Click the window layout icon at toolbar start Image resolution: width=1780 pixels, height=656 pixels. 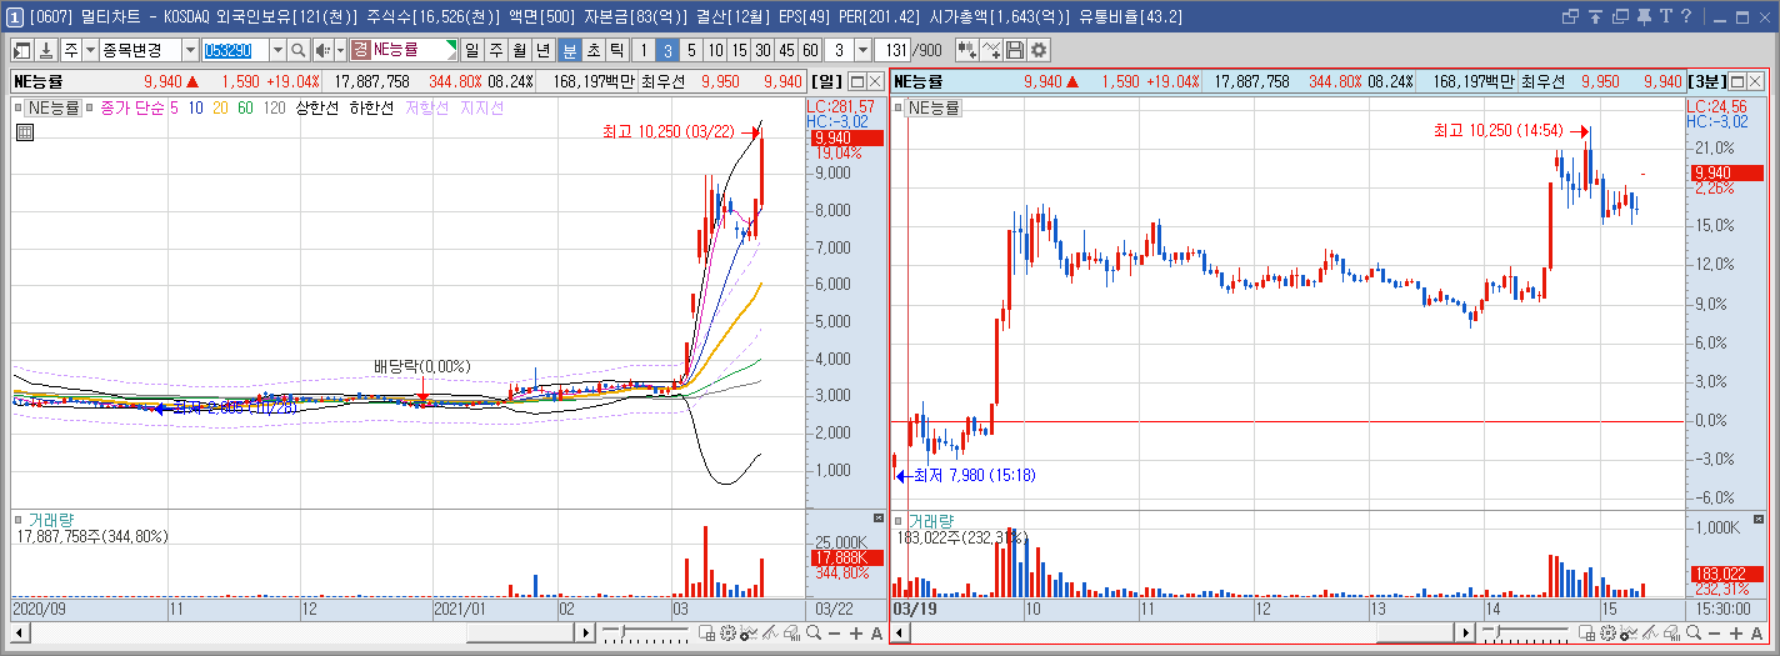(22, 50)
